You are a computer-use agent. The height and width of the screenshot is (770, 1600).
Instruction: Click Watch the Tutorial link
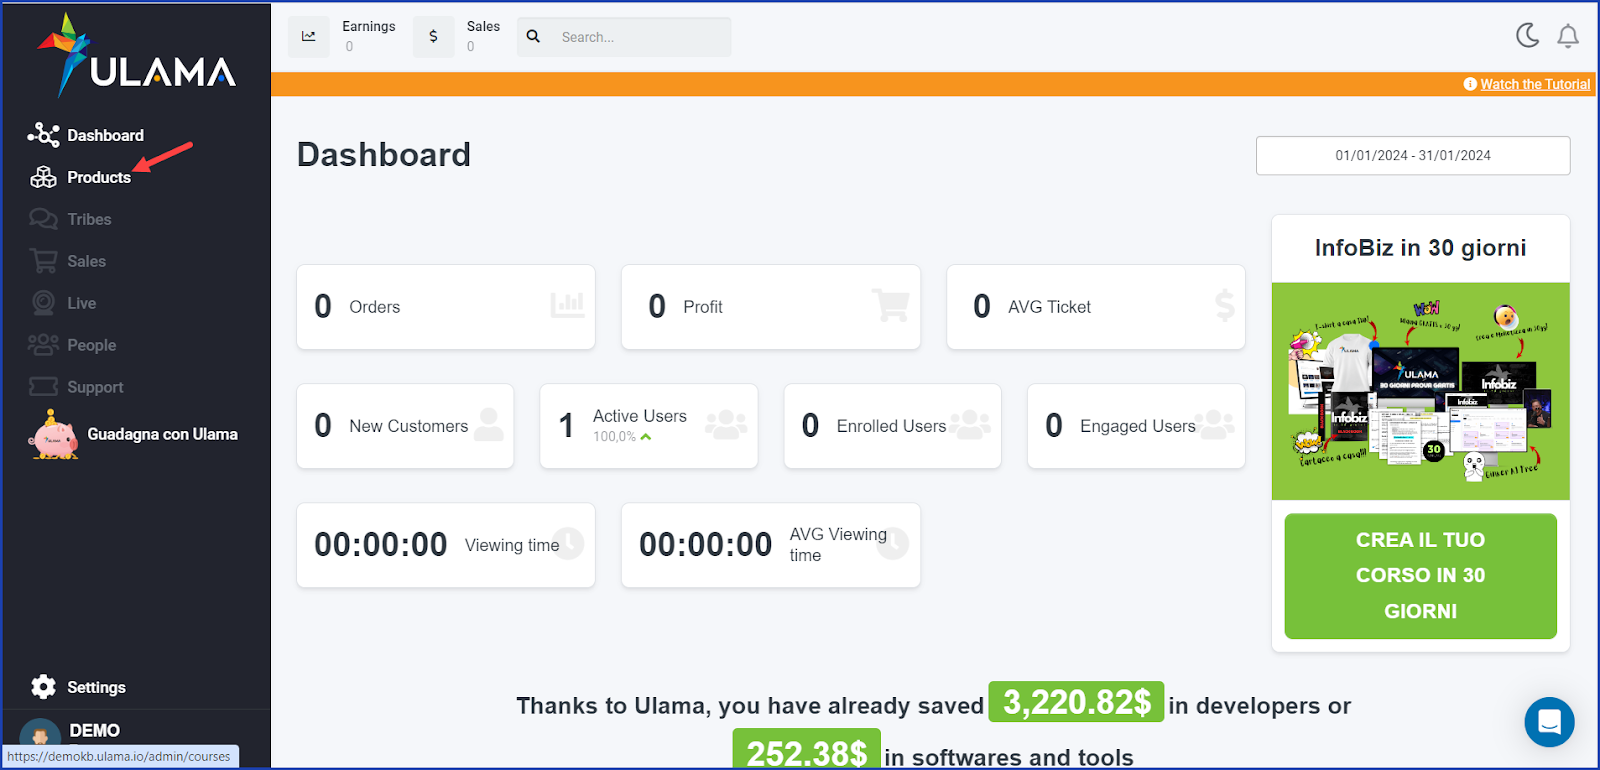[1535, 84]
